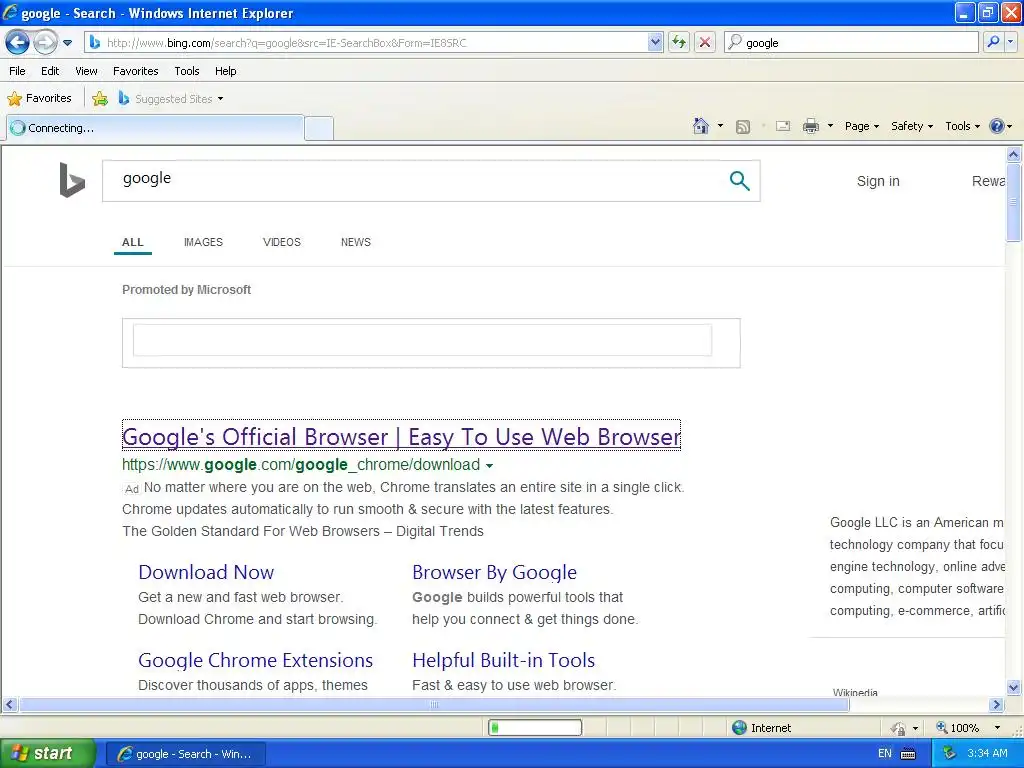Select the ALL results tab
Image resolution: width=1024 pixels, height=768 pixels.
pos(133,242)
